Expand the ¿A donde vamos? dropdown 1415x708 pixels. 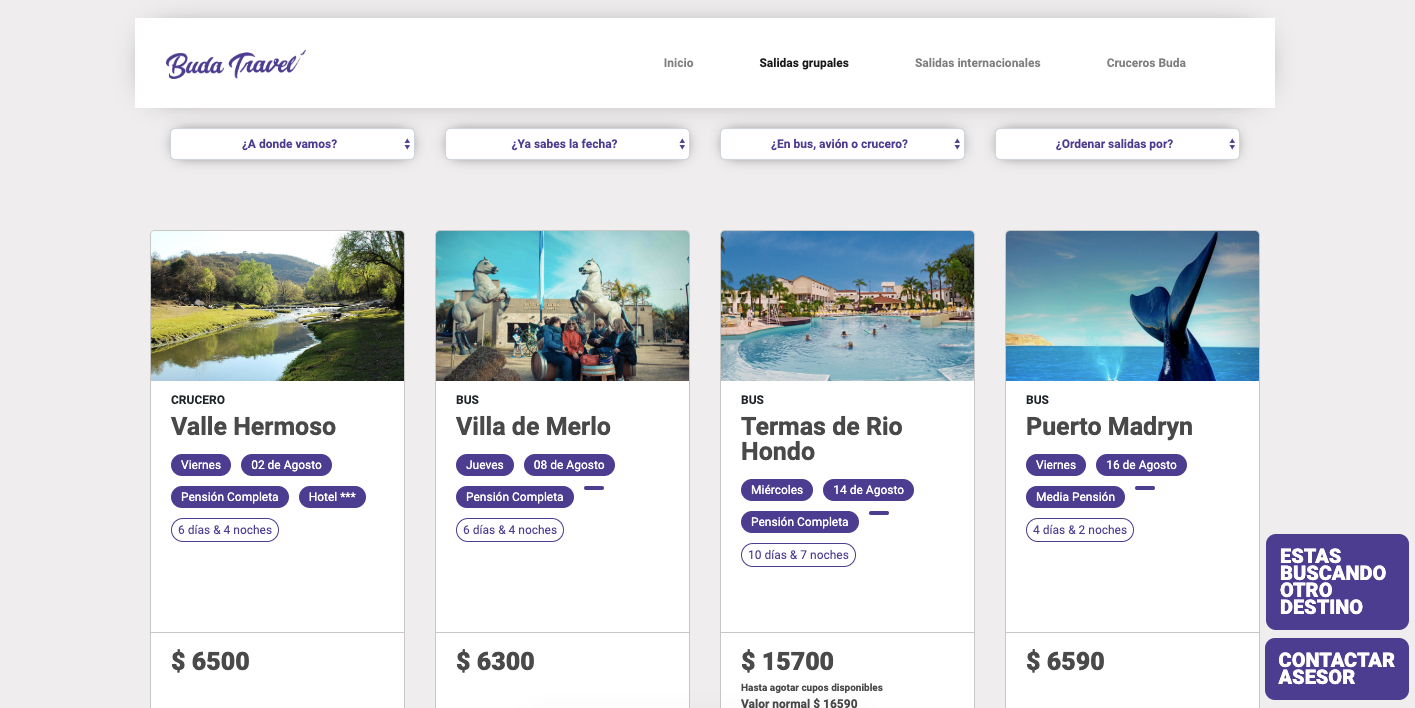point(292,144)
